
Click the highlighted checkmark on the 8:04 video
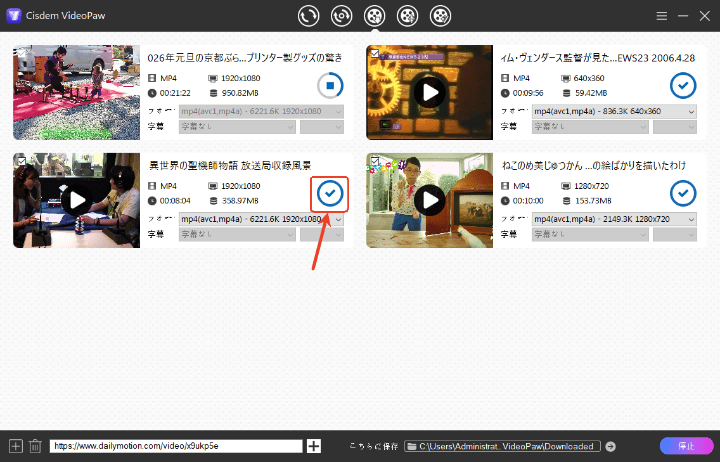[329, 193]
